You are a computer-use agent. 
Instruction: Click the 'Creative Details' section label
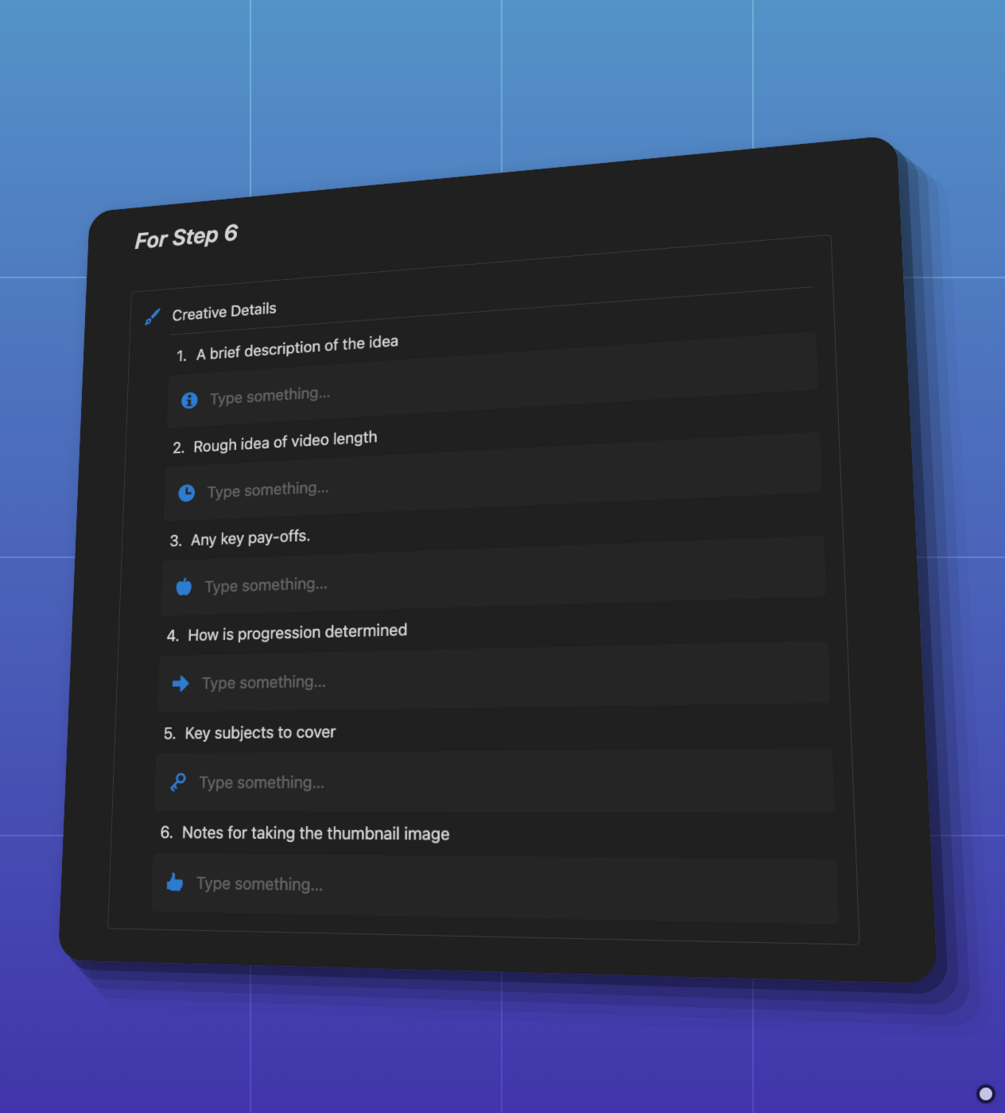coord(224,311)
